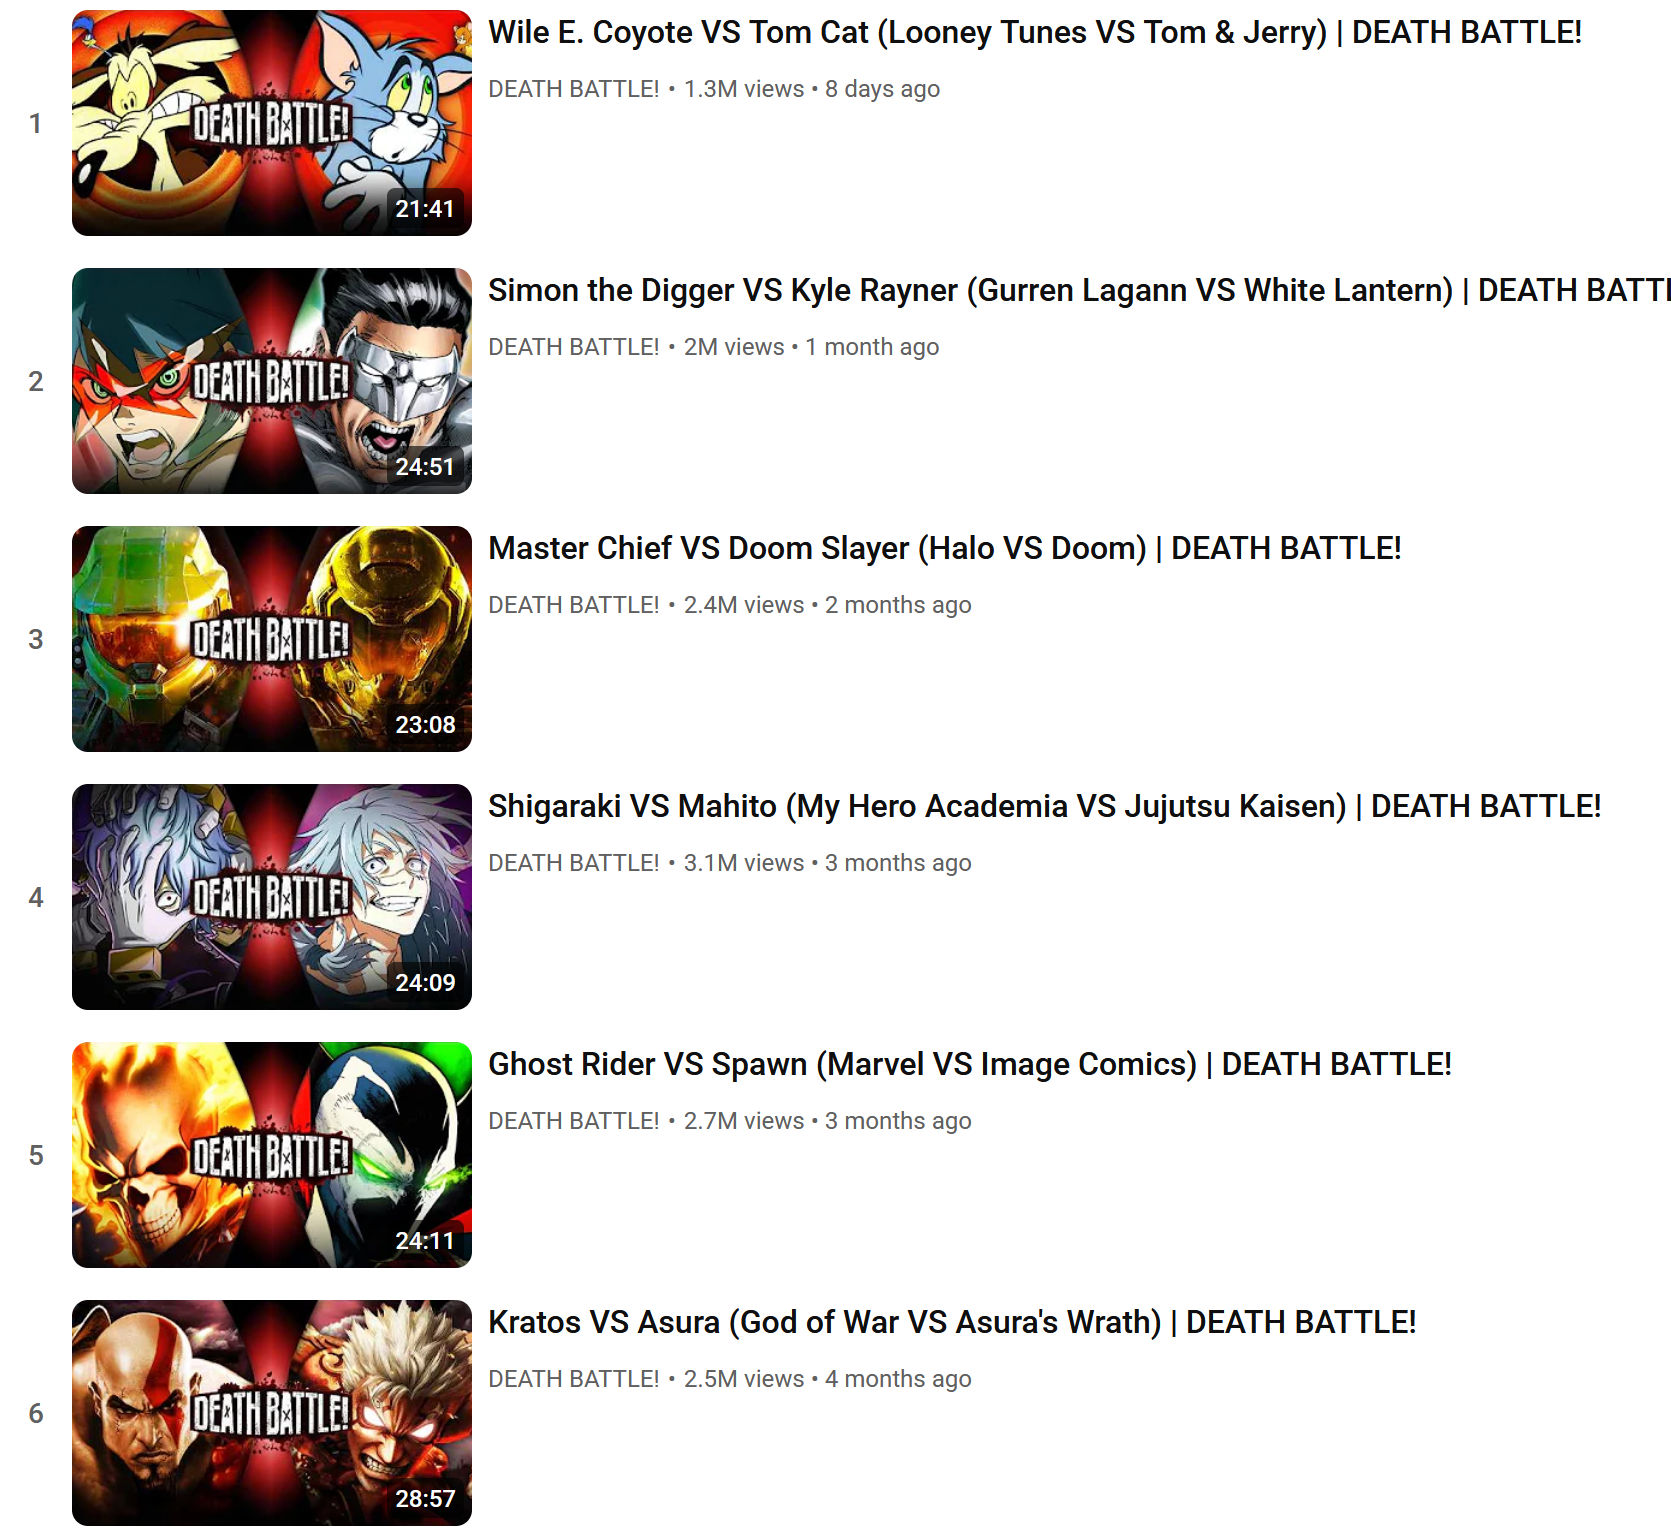Open the Master Chief VS Doom Slayer thumbnail
Viewport: 1671px width, 1533px height.
tap(272, 639)
